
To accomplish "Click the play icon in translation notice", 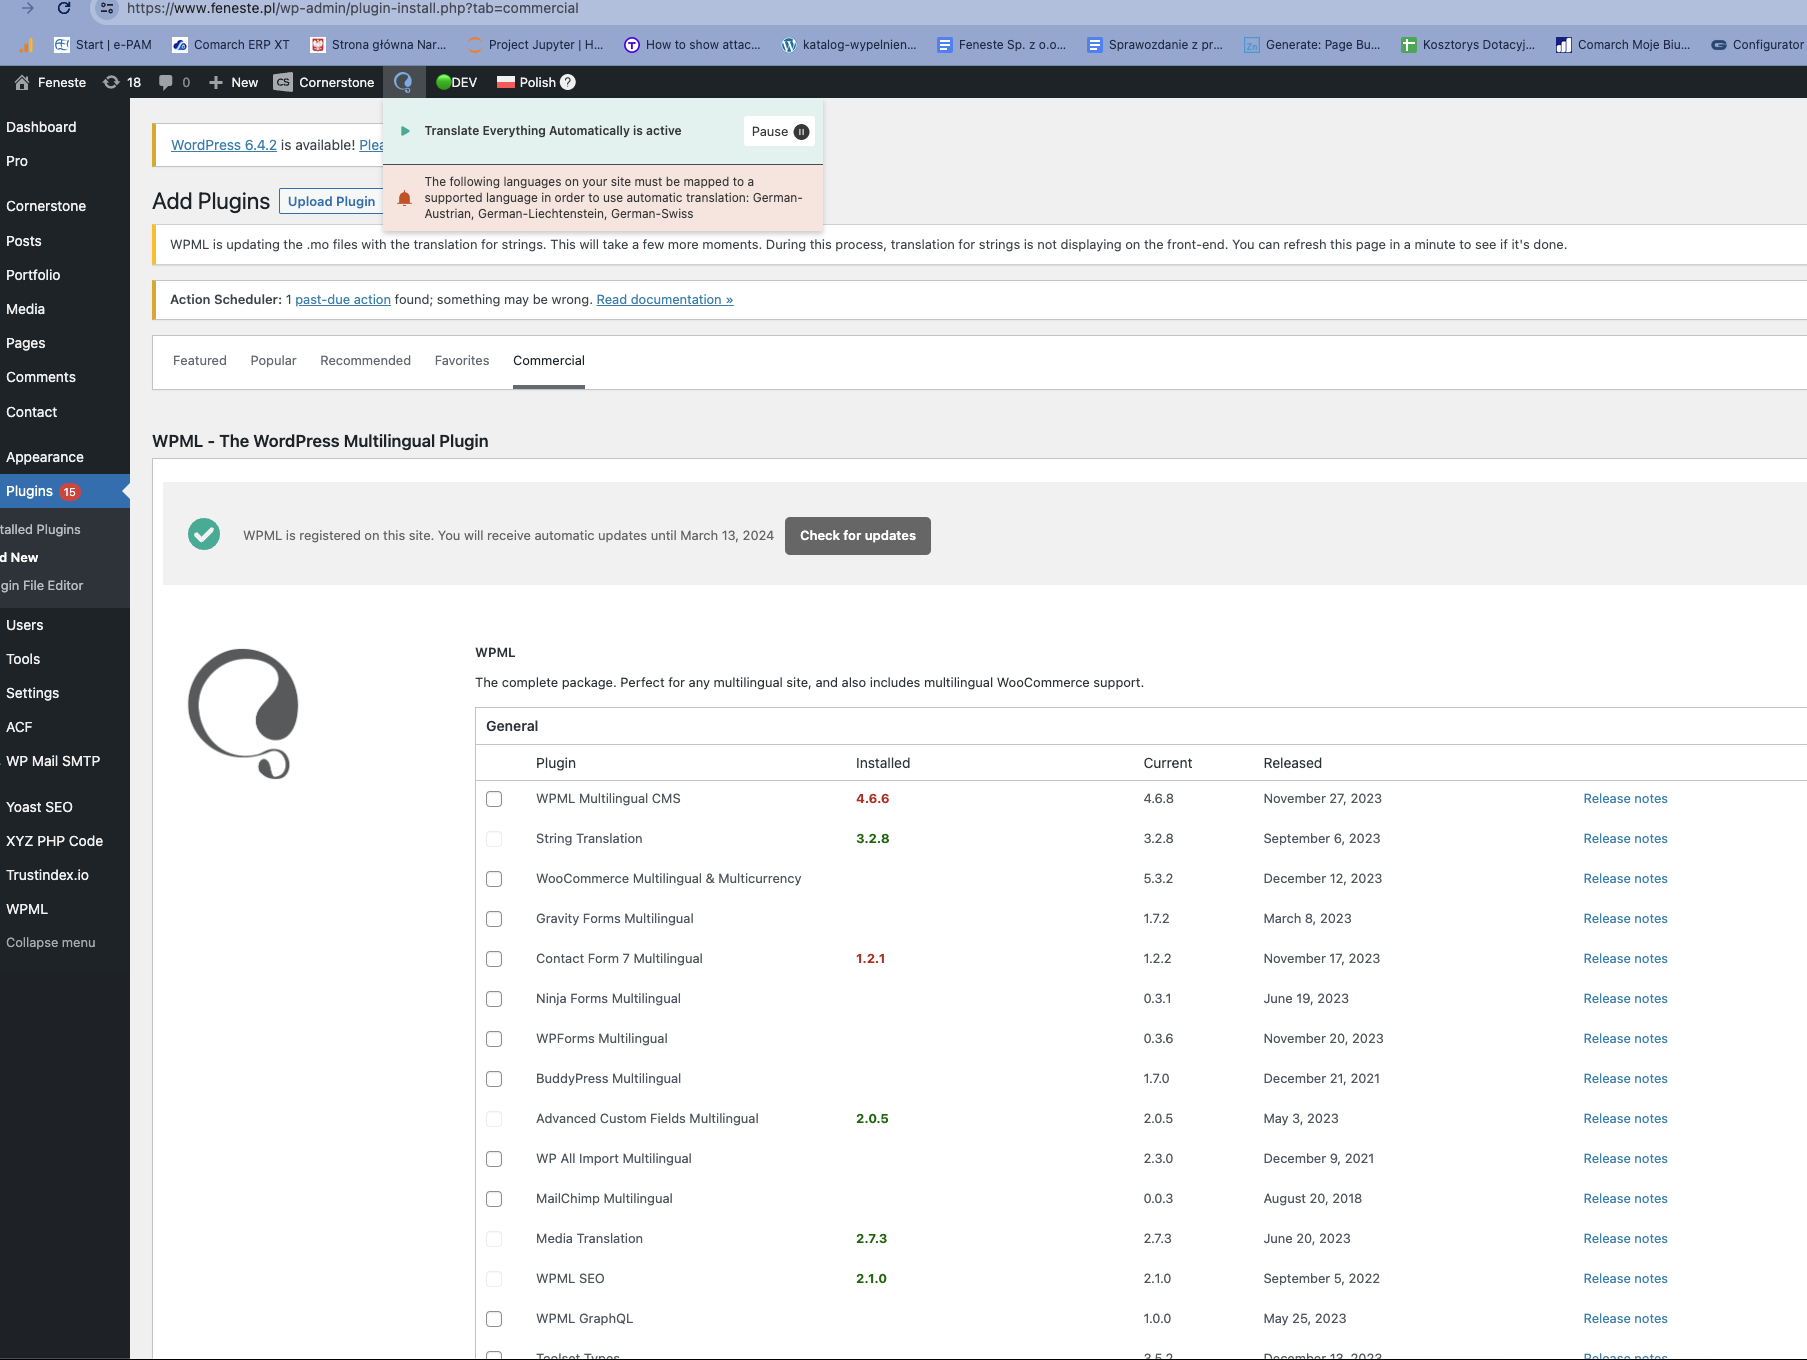I will (x=405, y=131).
